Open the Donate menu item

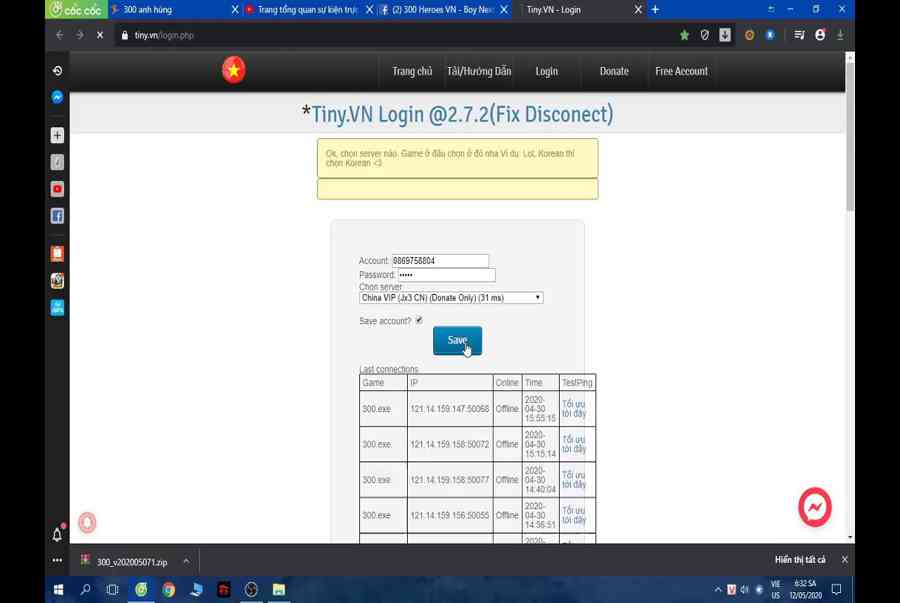click(x=614, y=71)
